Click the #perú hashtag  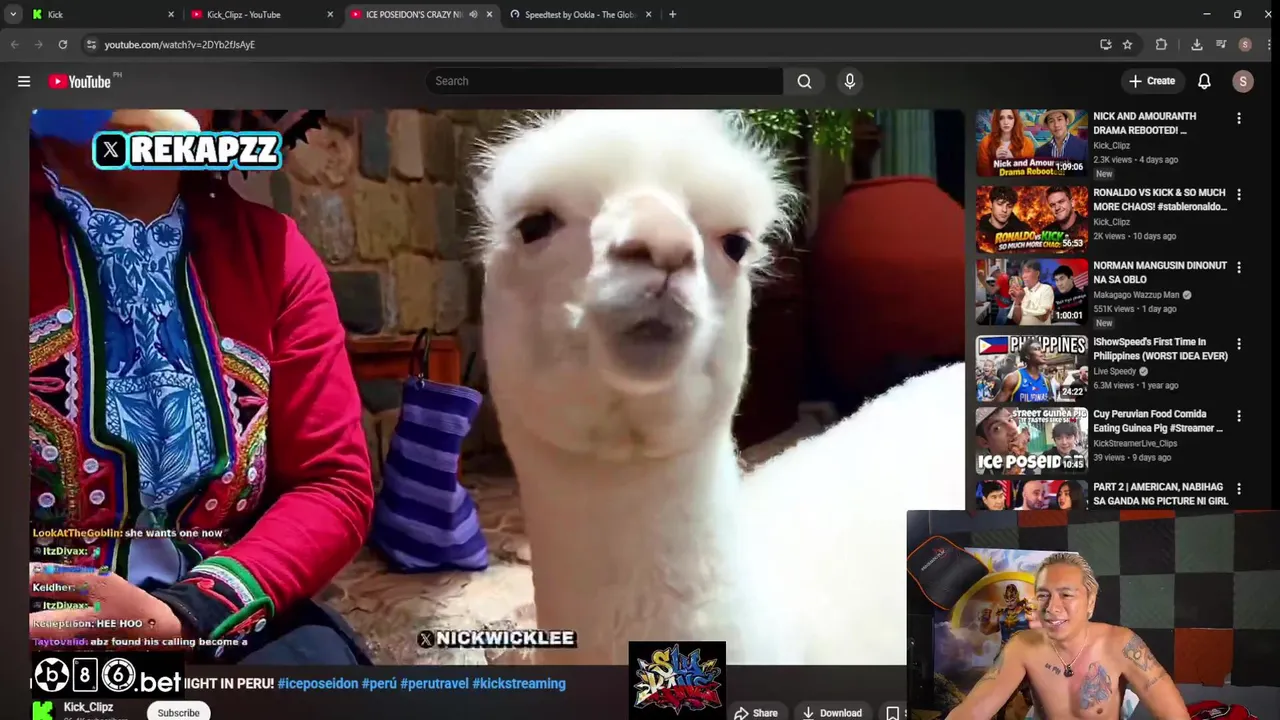pyautogui.click(x=379, y=684)
